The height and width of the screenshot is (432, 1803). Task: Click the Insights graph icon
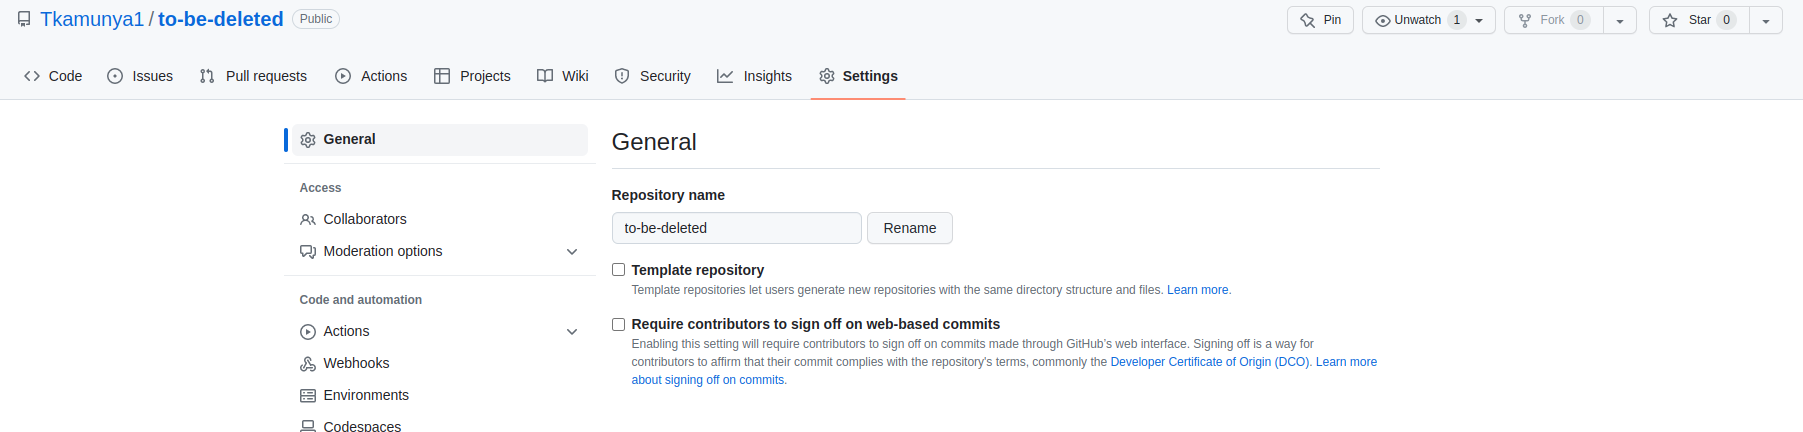725,76
